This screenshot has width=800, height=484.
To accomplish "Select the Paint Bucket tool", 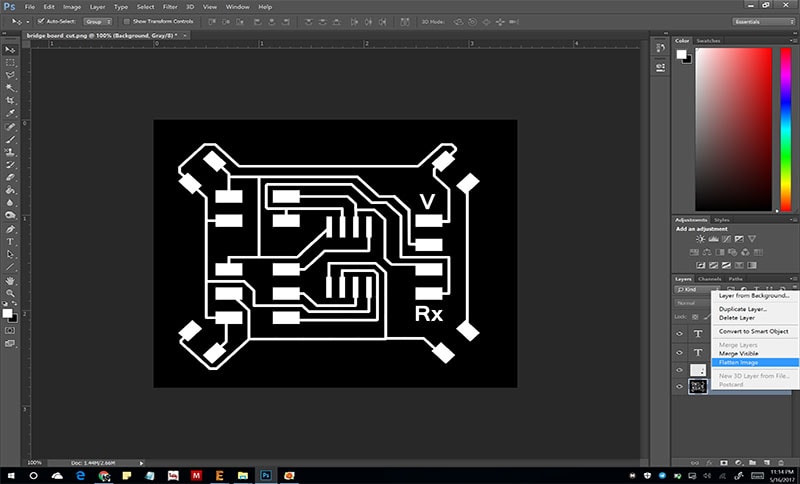I will tap(10, 190).
